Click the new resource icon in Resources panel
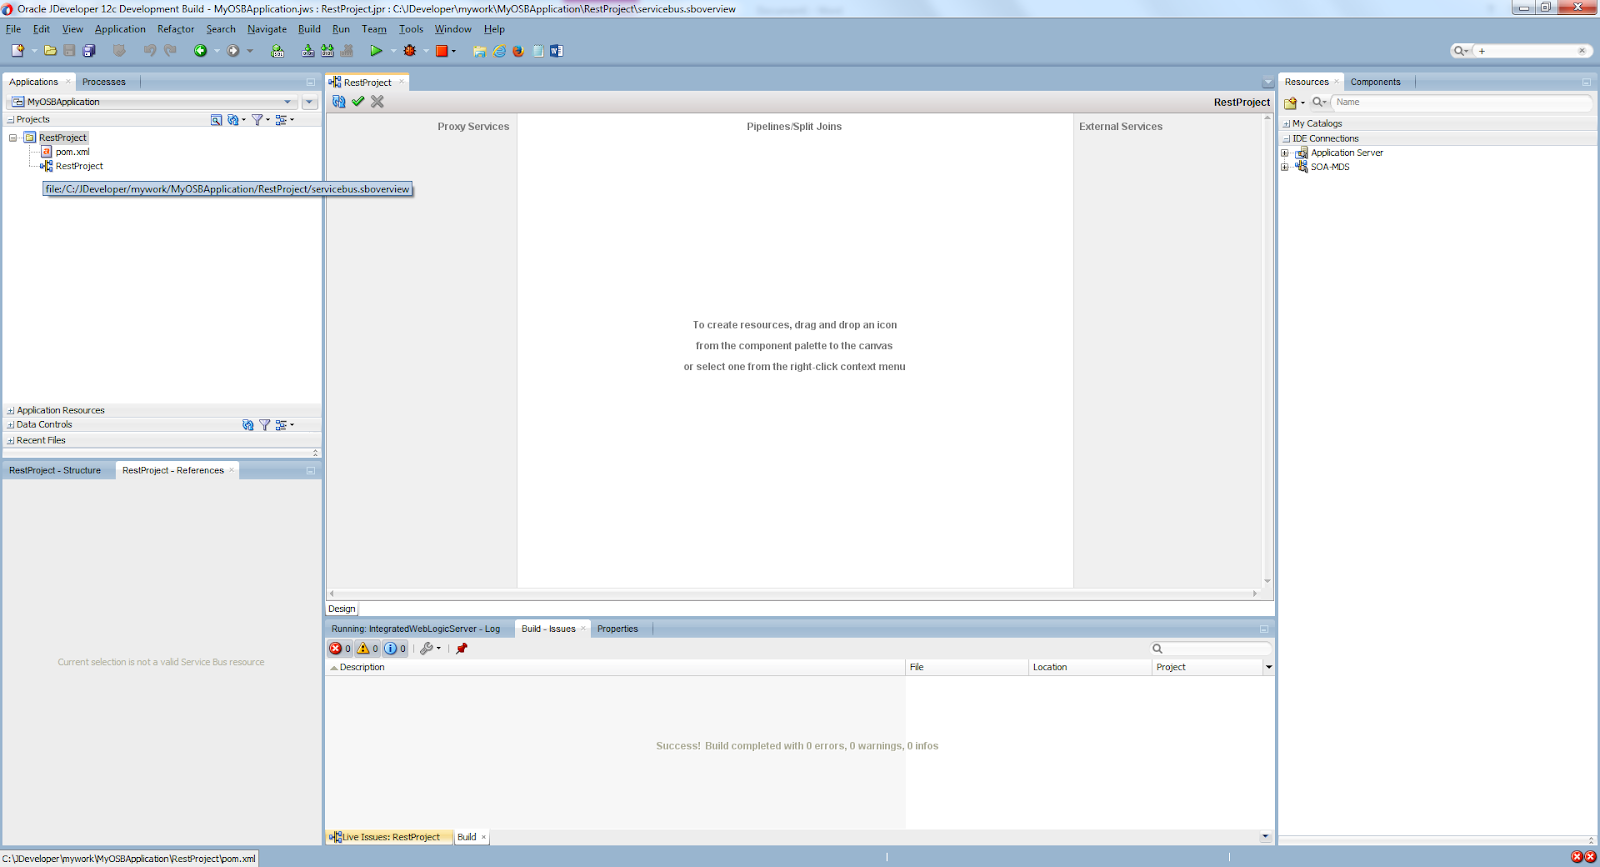 (x=1290, y=102)
